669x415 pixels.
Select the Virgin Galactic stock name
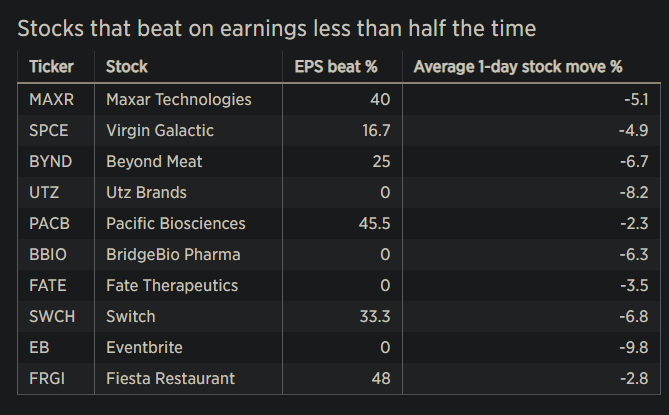point(160,130)
